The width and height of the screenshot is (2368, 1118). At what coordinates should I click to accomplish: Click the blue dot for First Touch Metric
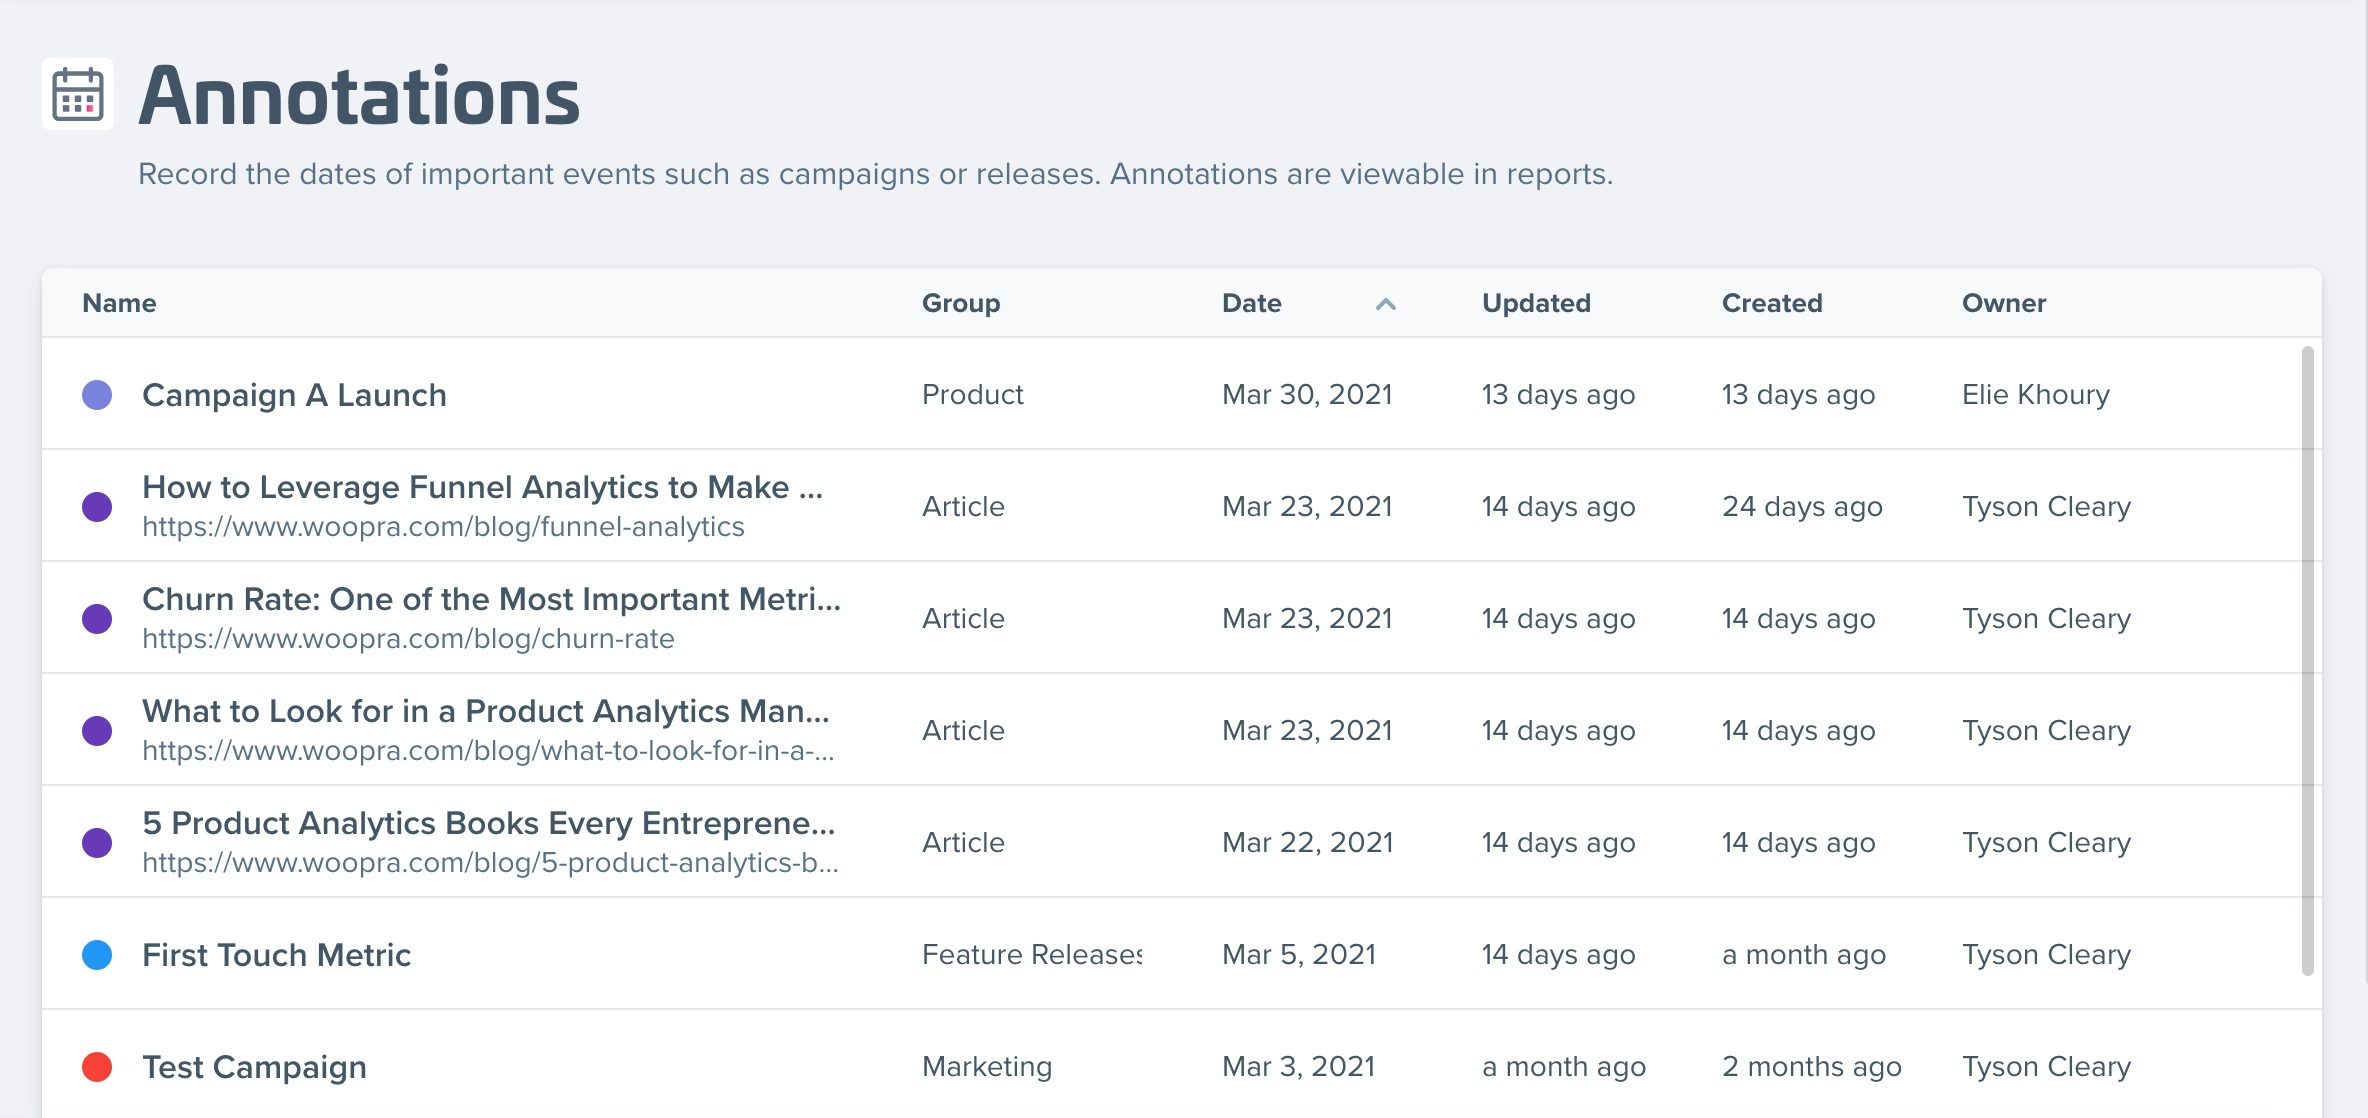pos(97,955)
